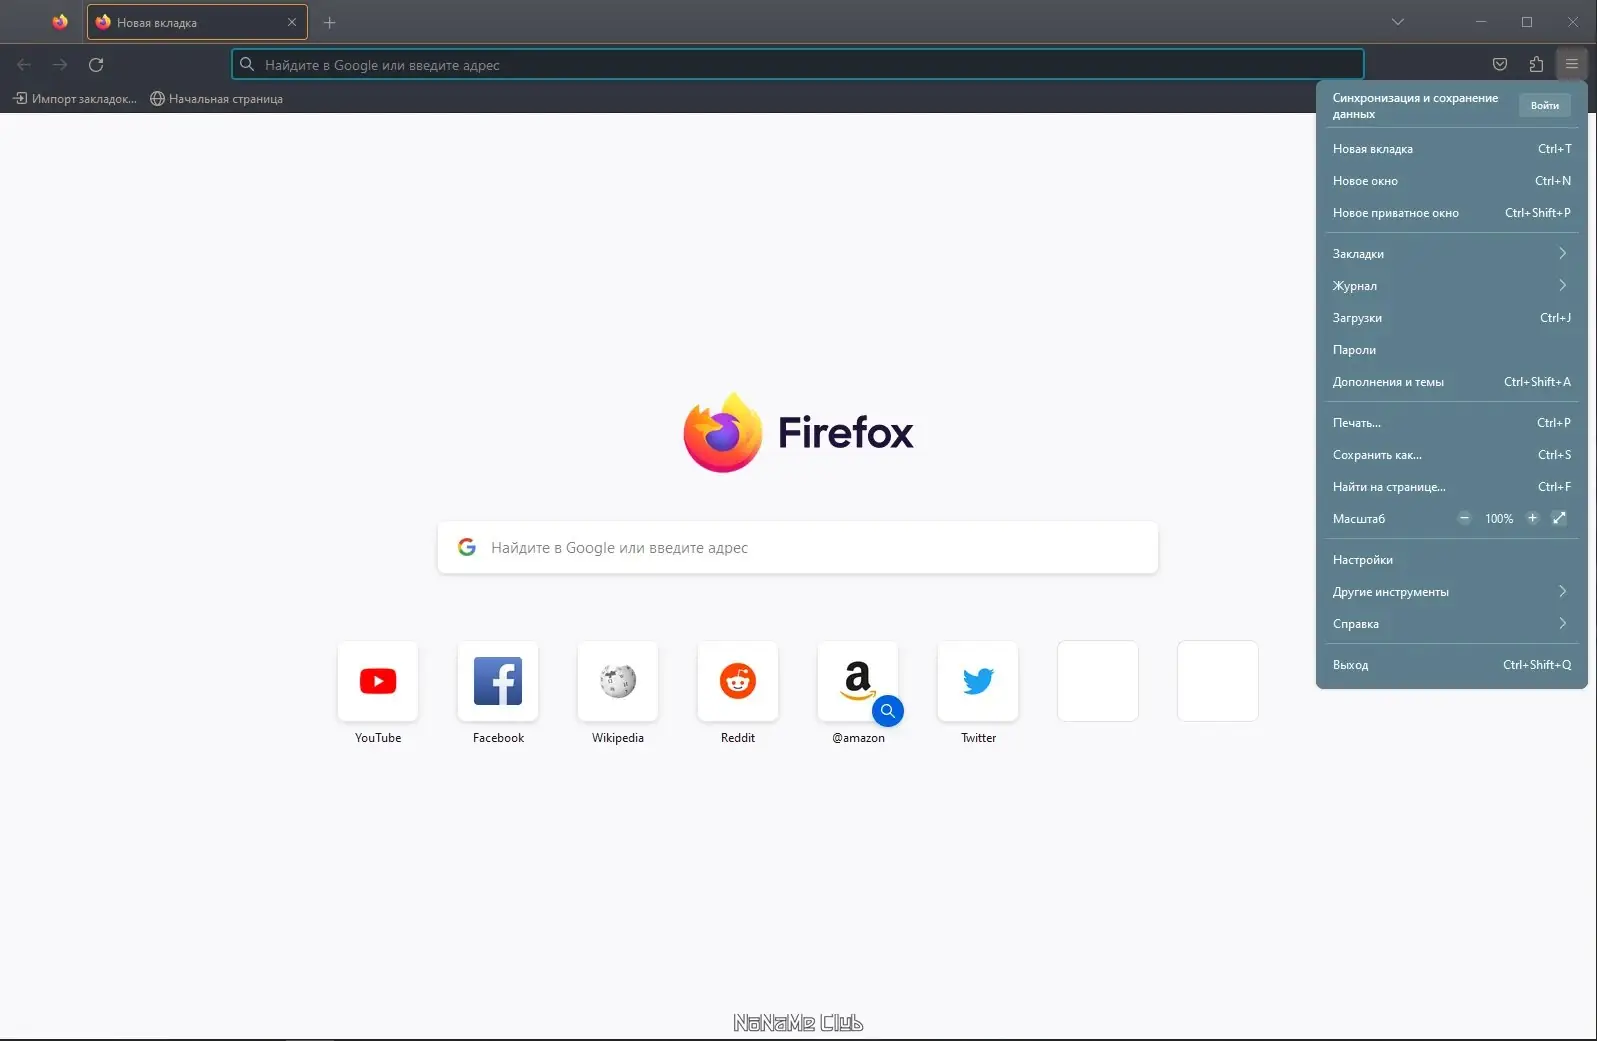Open the Pocket save icon
Screen dimensions: 1597x1041
point(1500,65)
